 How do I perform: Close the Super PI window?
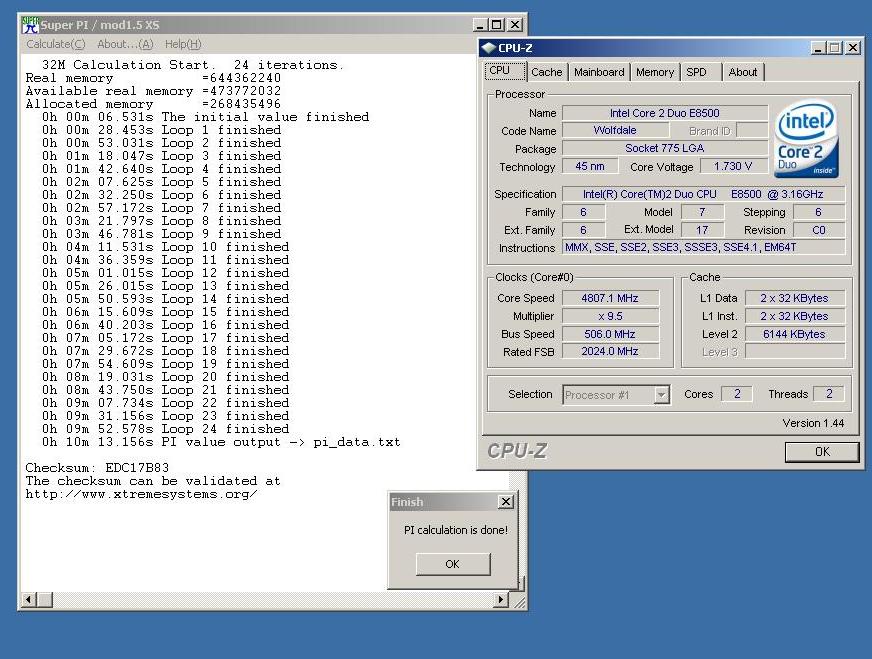pyautogui.click(x=516, y=24)
